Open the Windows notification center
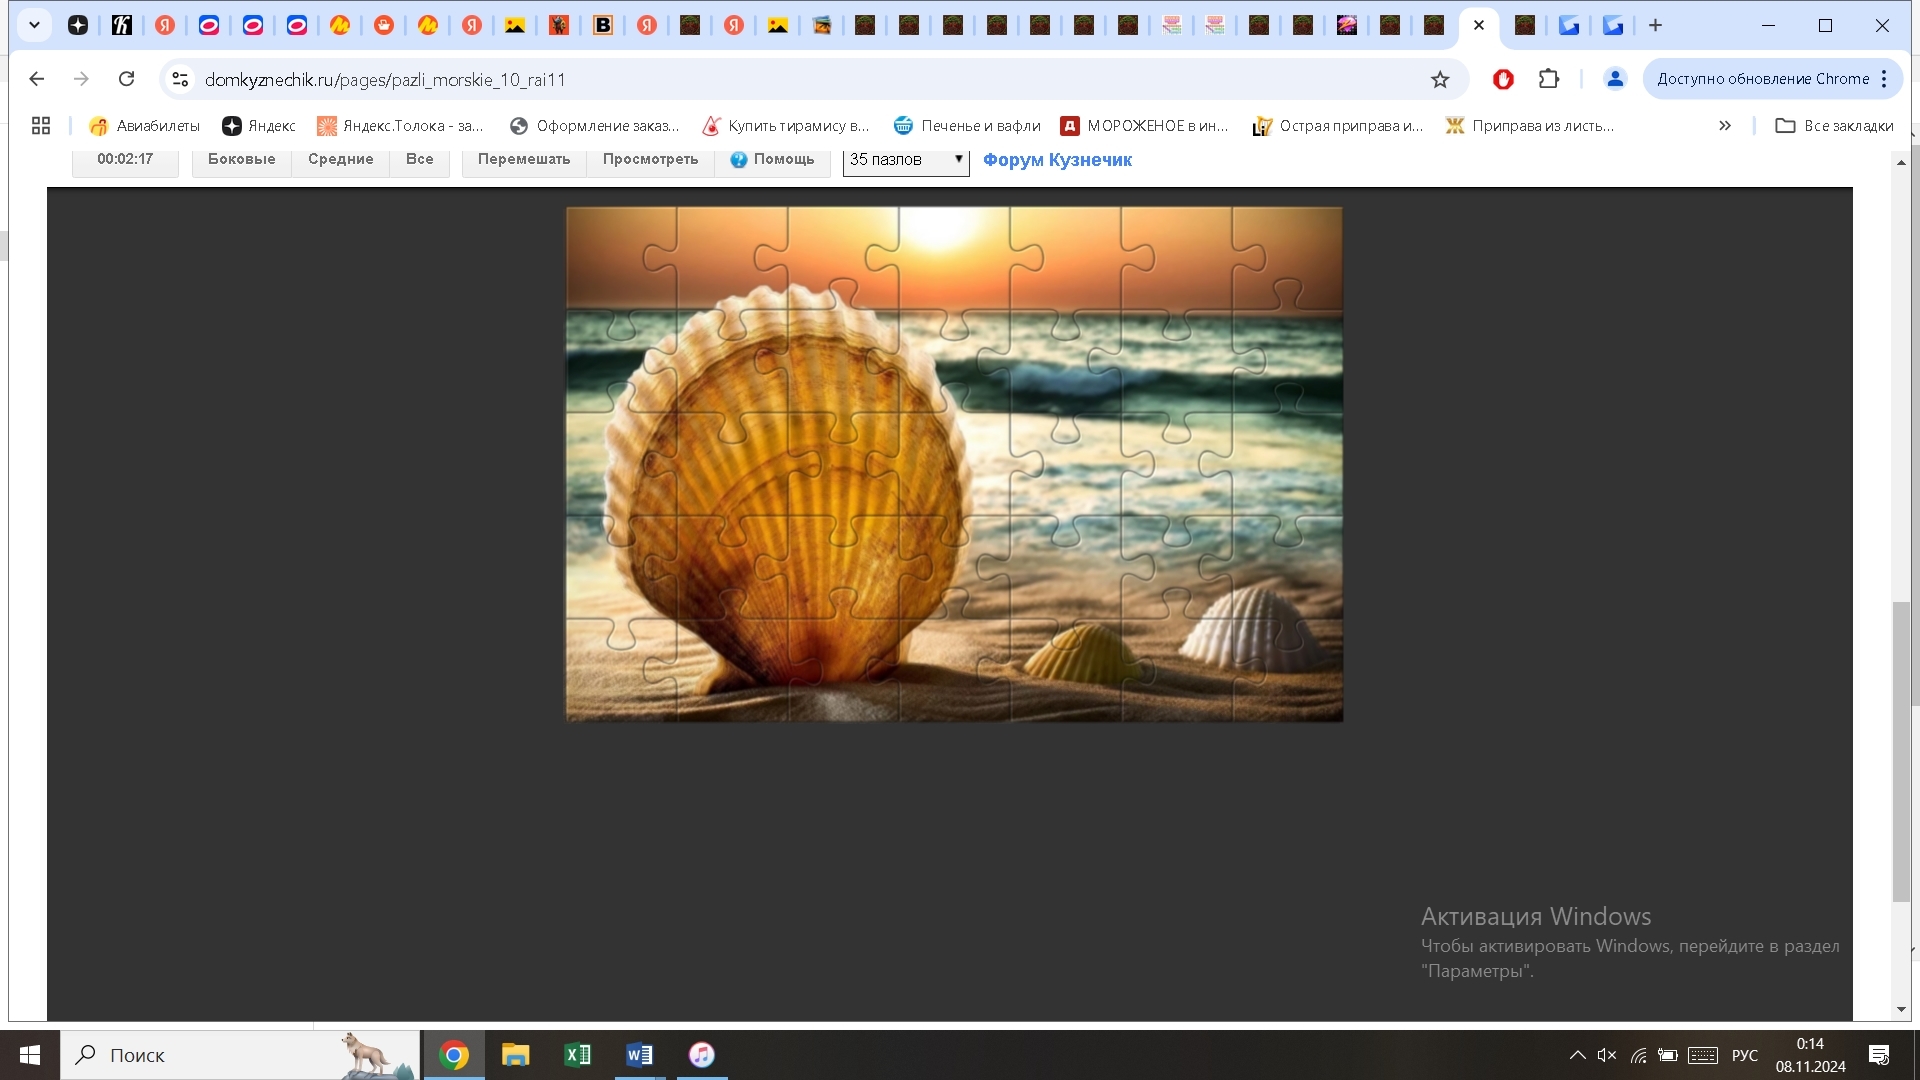The image size is (1920, 1080). coord(1879,1055)
